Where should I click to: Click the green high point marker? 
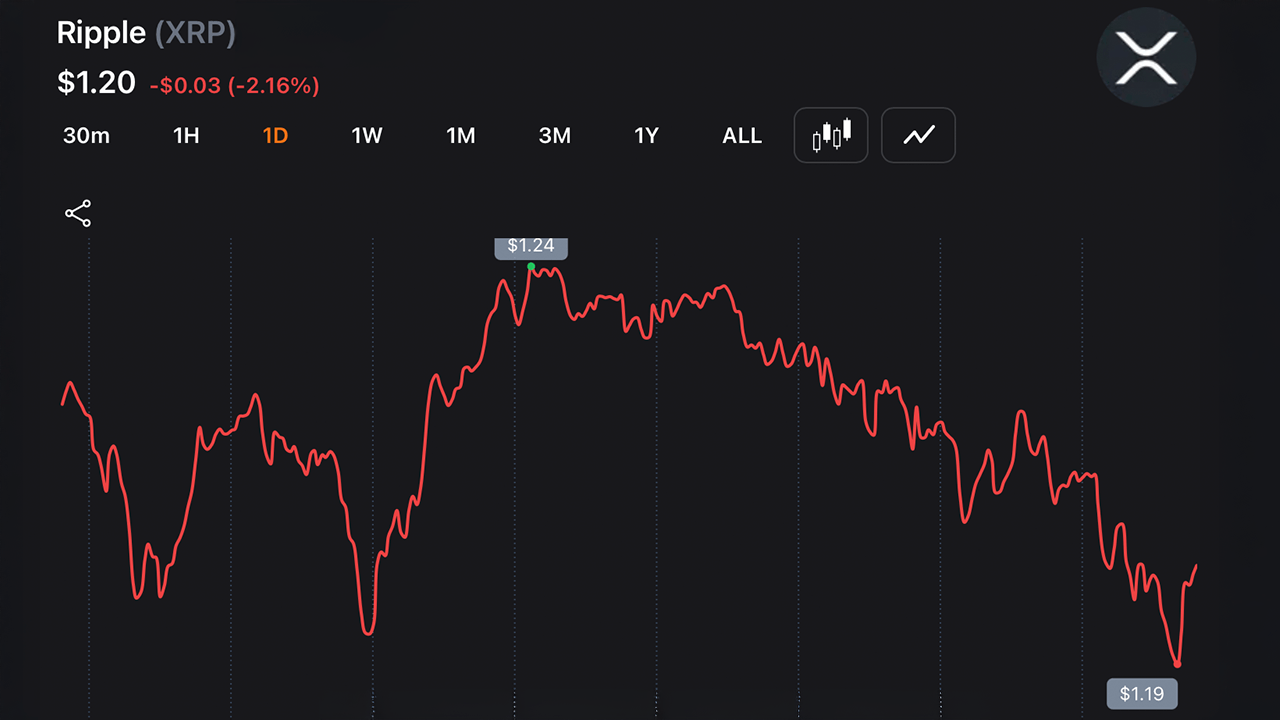coord(531,267)
